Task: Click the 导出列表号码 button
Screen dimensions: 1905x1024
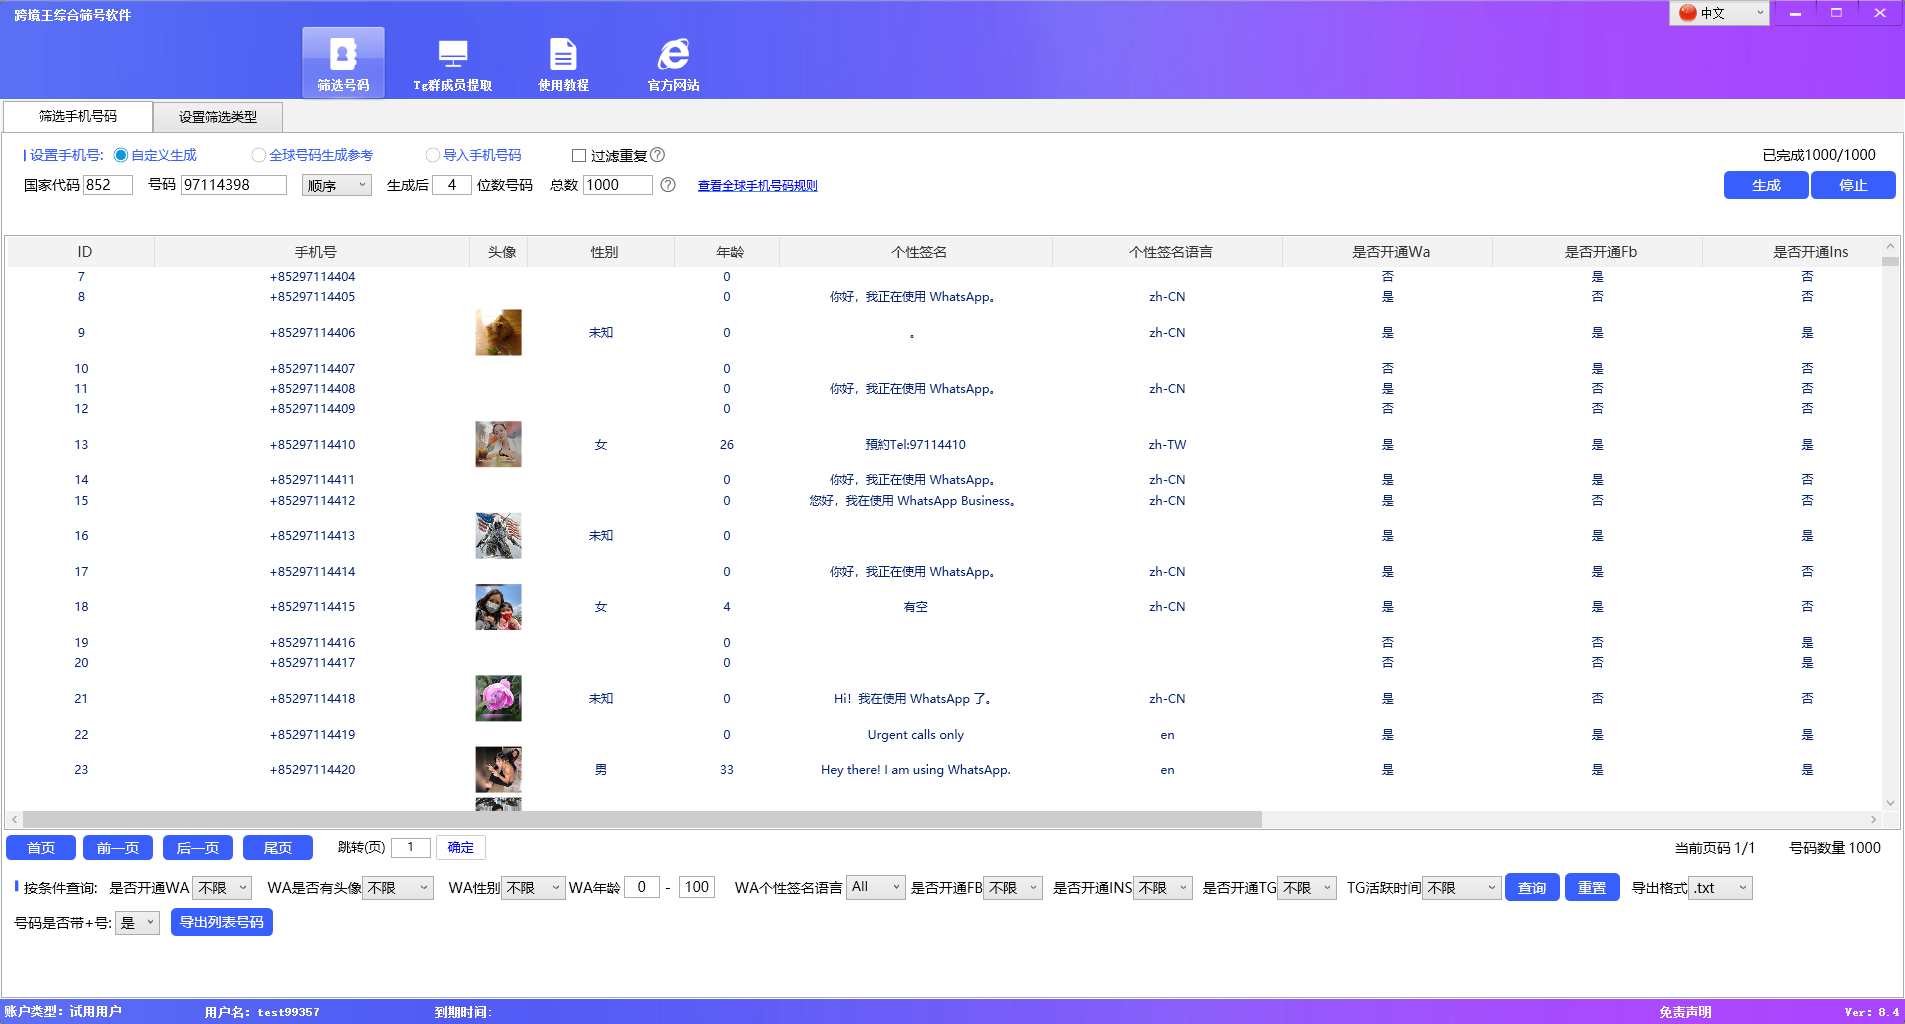Action: click(x=221, y=922)
